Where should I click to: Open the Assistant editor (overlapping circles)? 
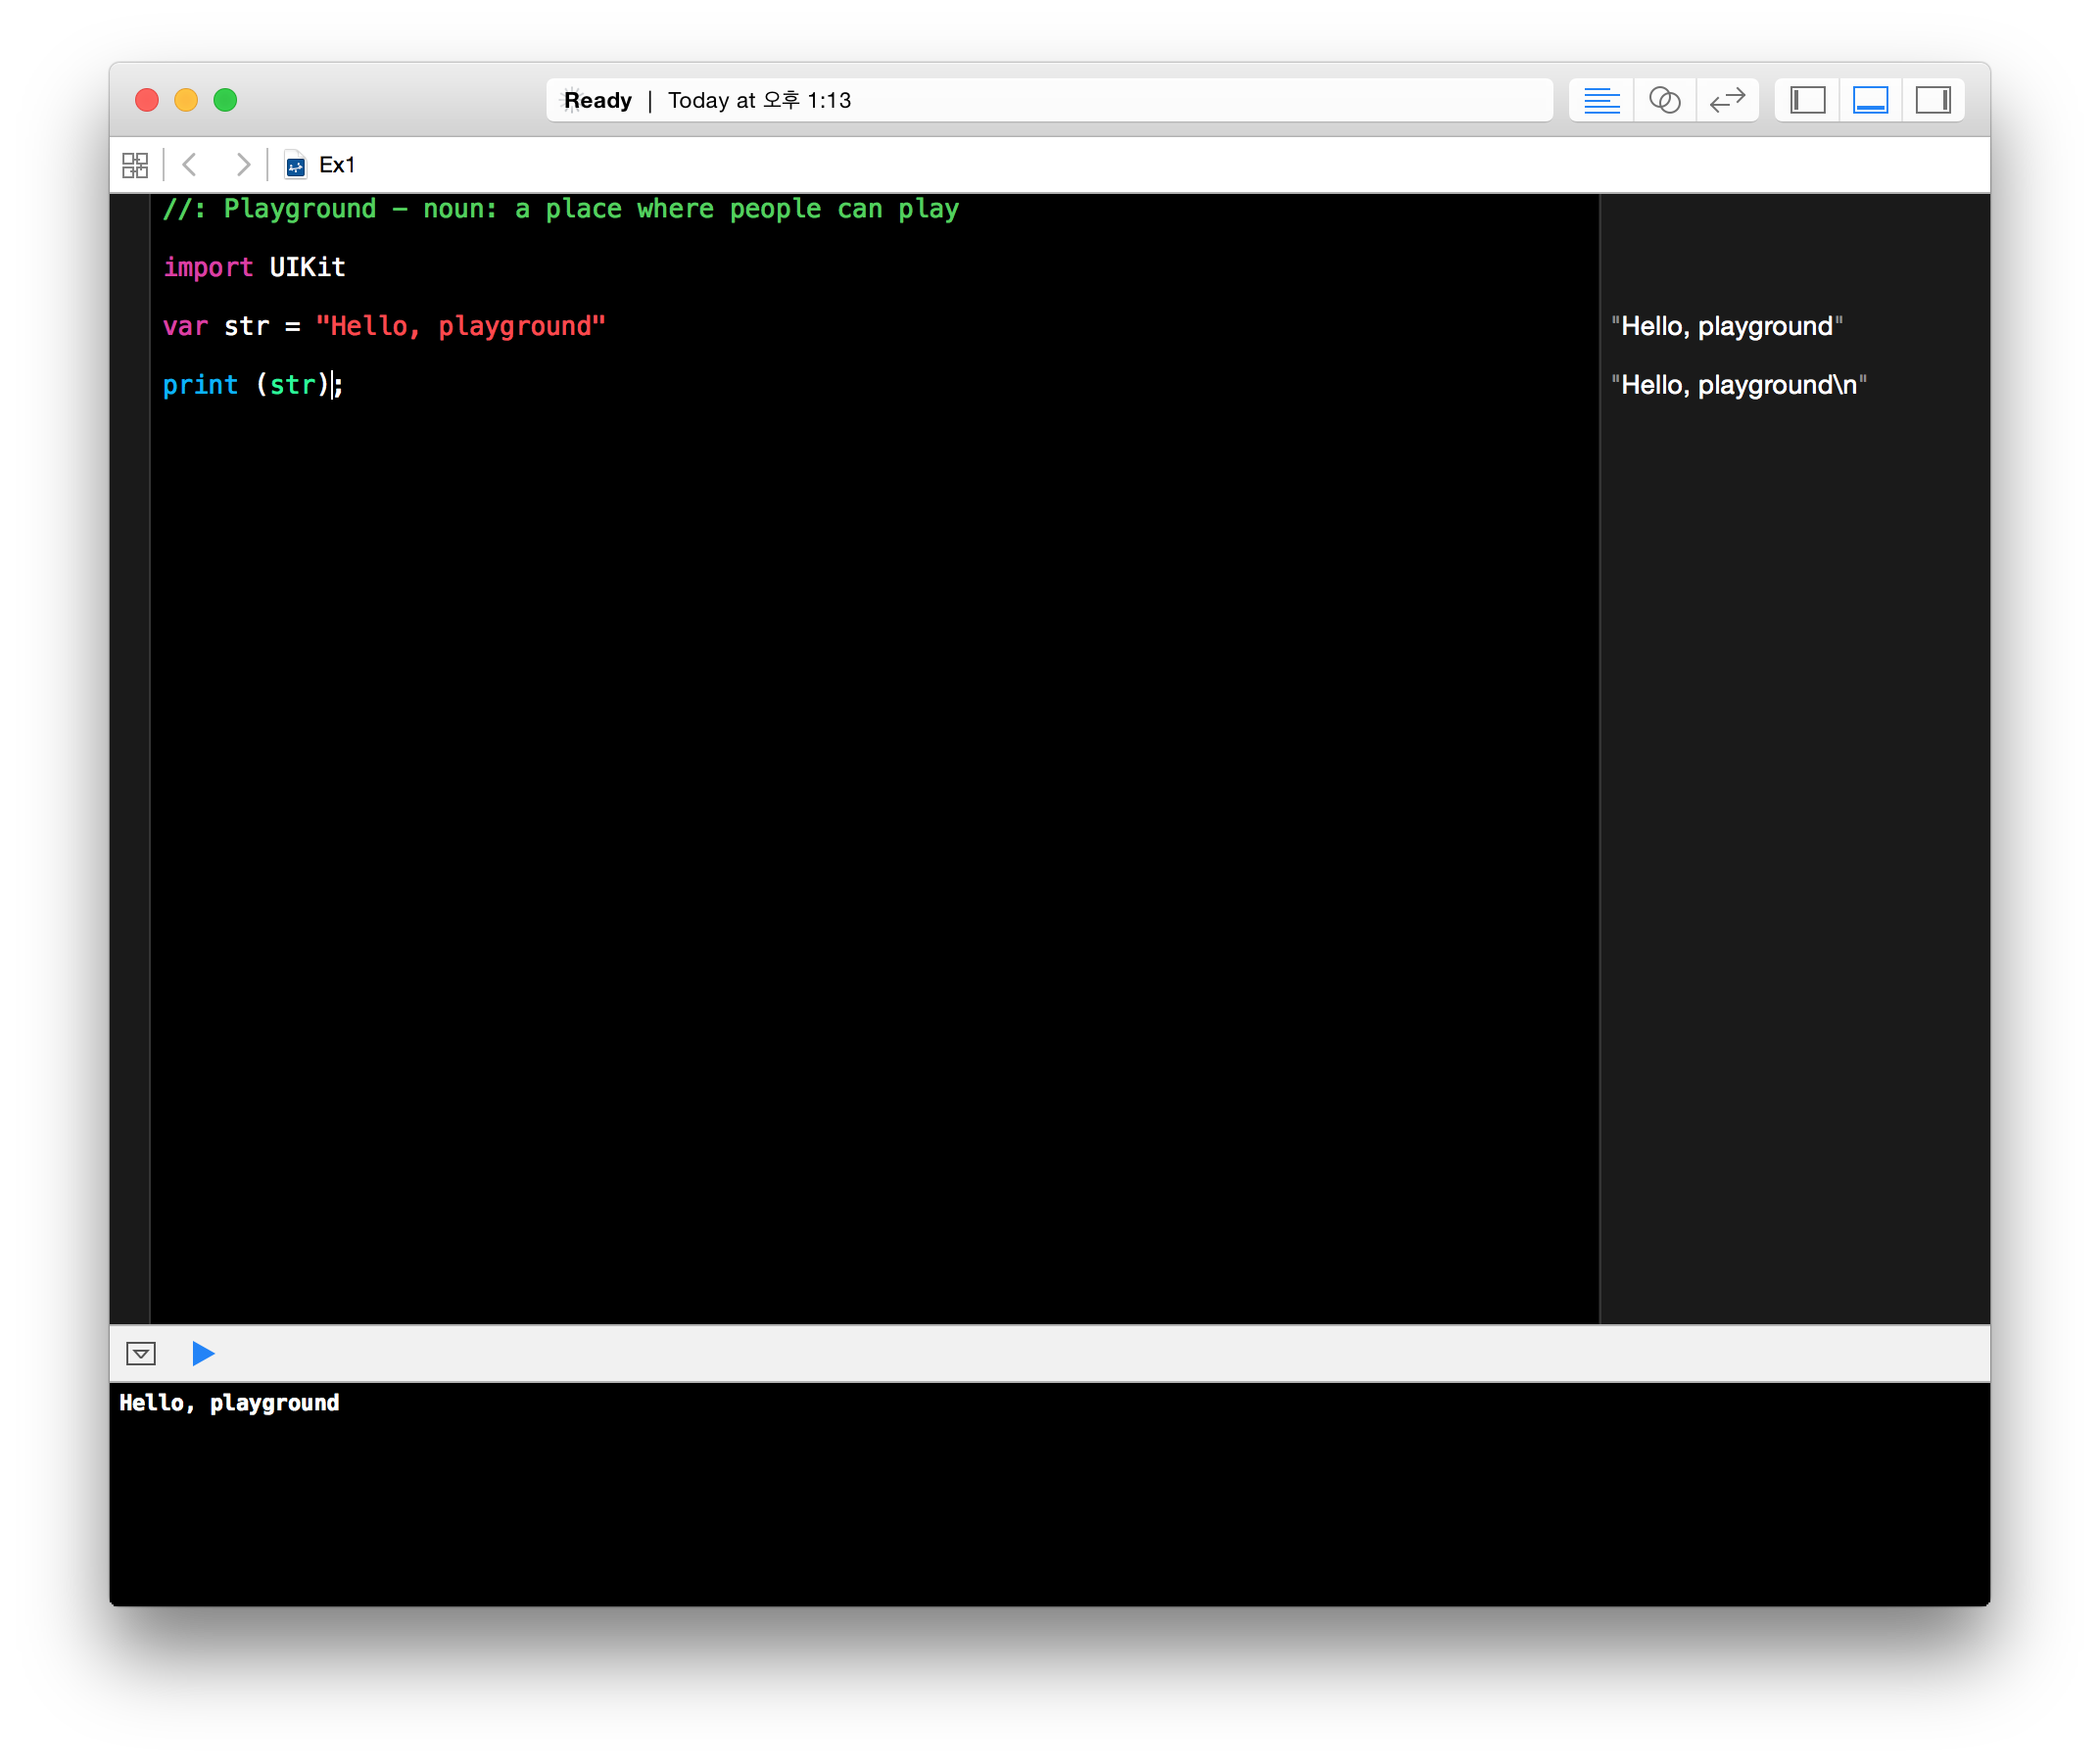(1664, 100)
